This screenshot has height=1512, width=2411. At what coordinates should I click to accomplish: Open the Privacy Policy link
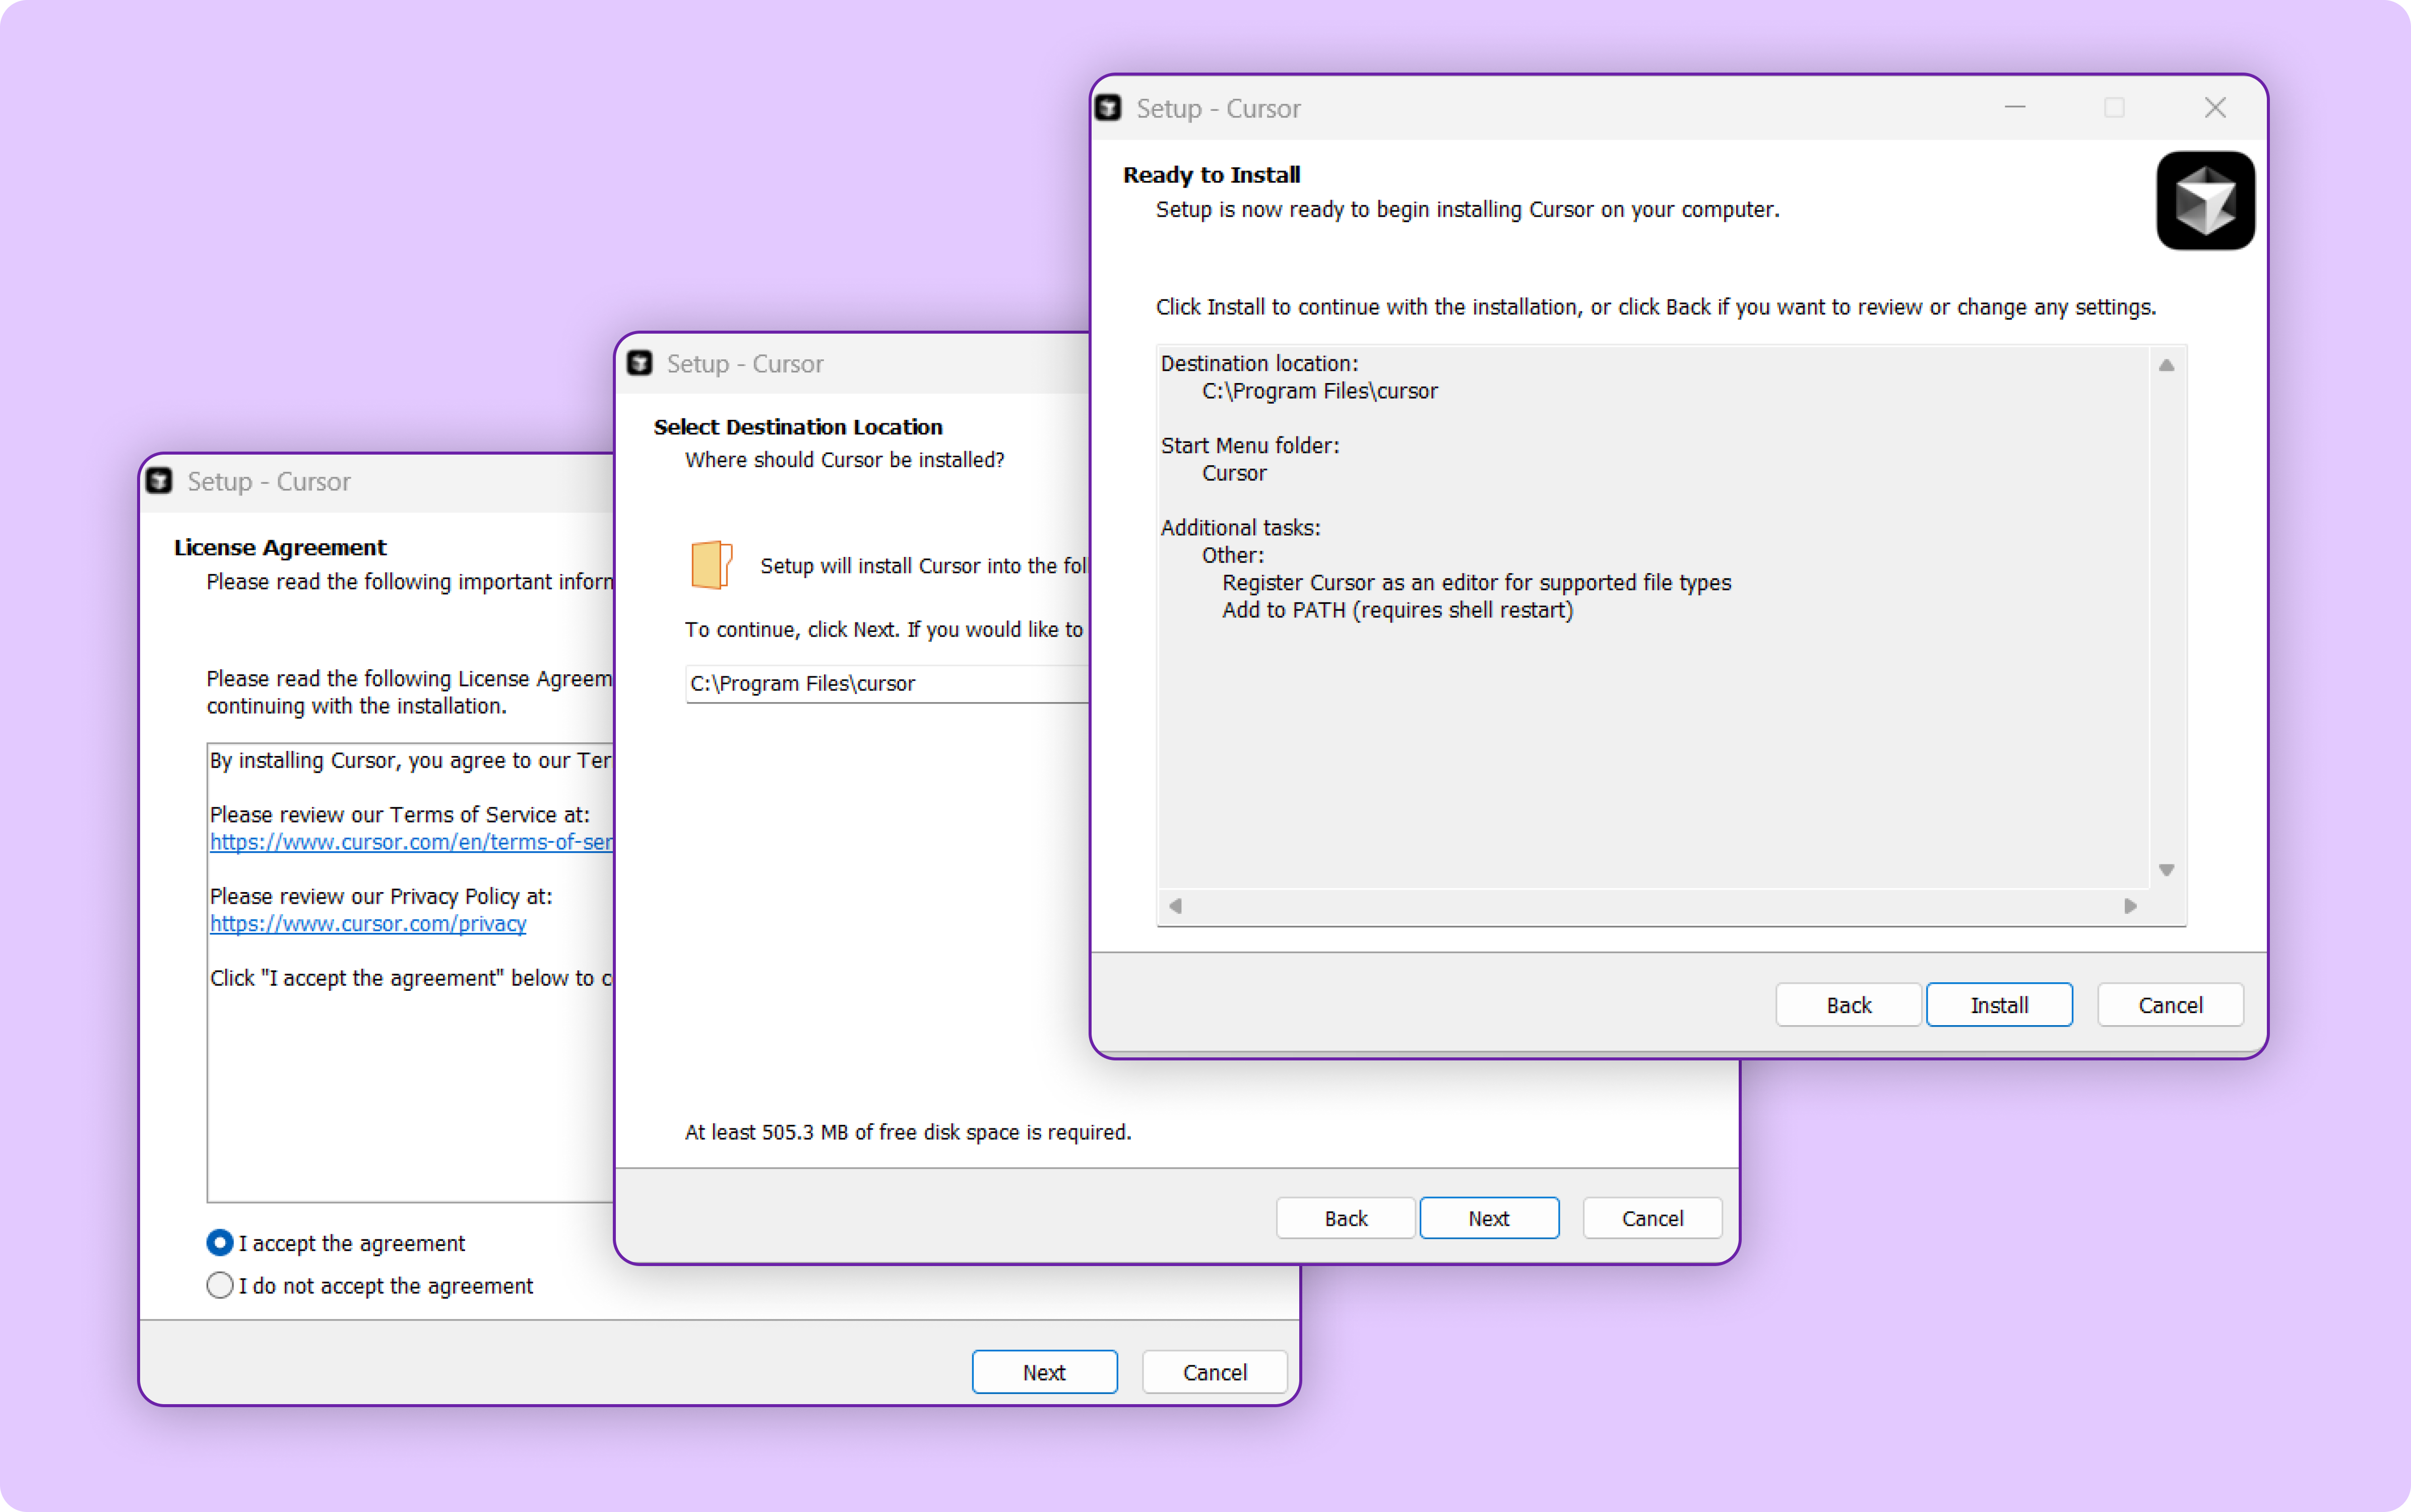[x=368, y=924]
